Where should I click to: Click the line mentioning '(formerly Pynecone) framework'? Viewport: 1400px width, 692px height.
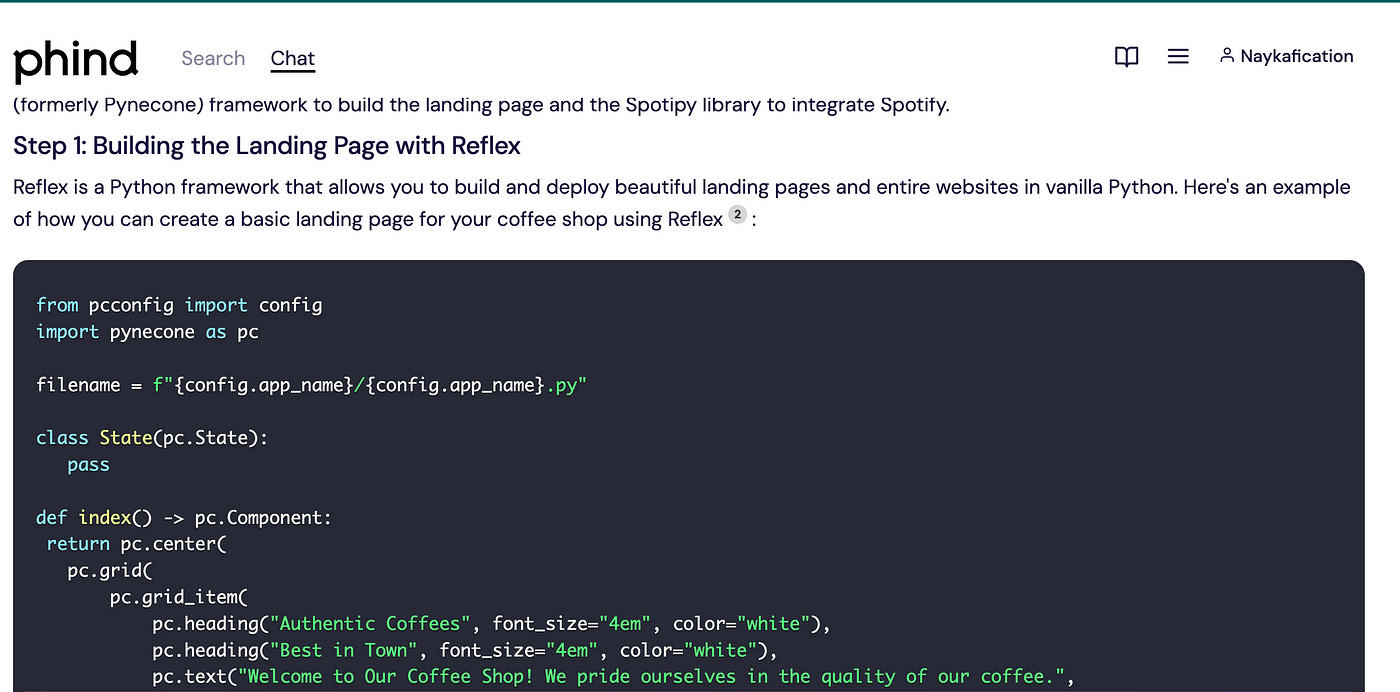click(481, 104)
